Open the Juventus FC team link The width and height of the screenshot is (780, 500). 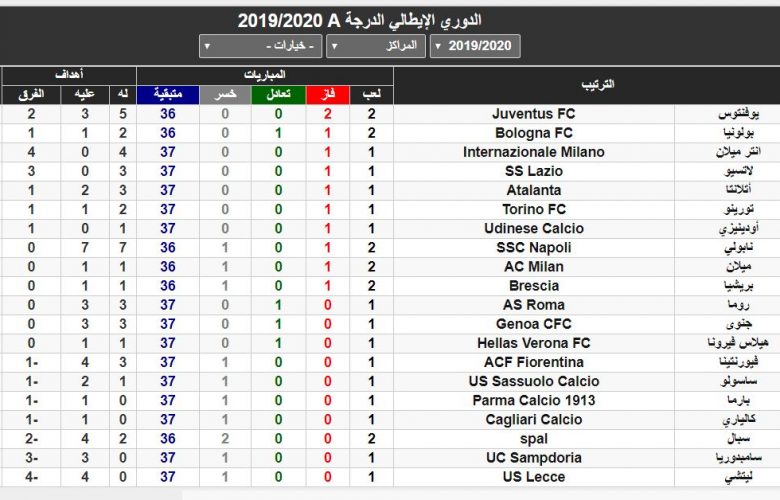534,114
